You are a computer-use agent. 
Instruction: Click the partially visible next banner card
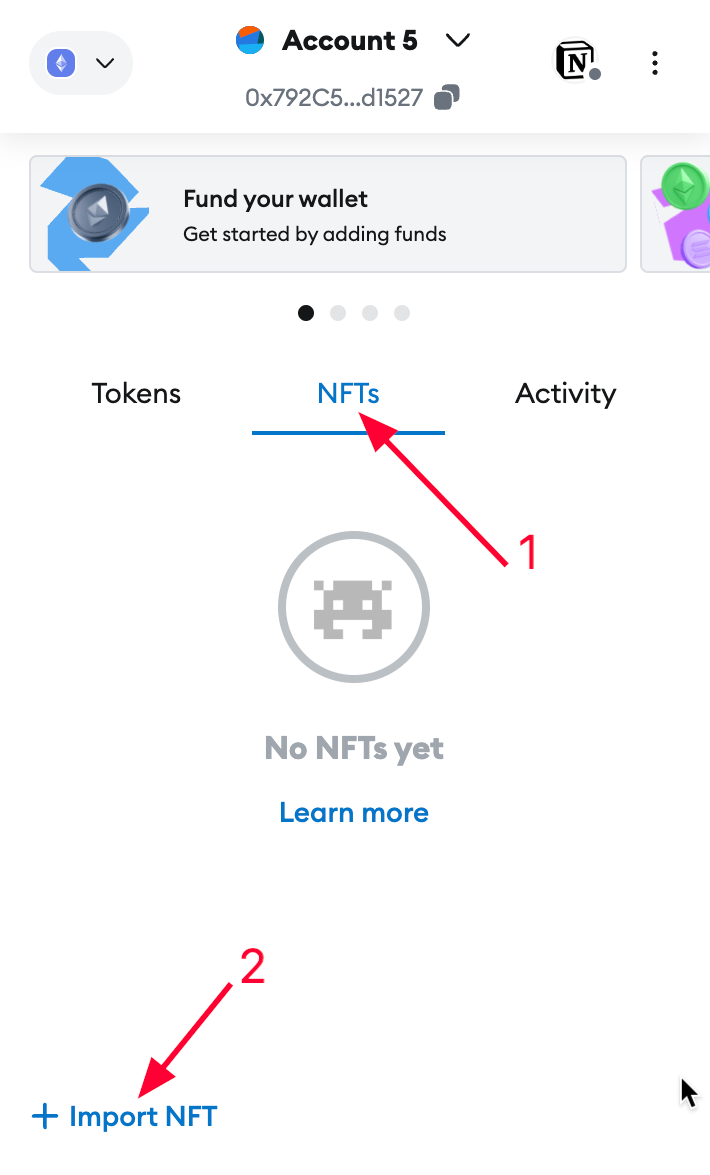coord(676,214)
